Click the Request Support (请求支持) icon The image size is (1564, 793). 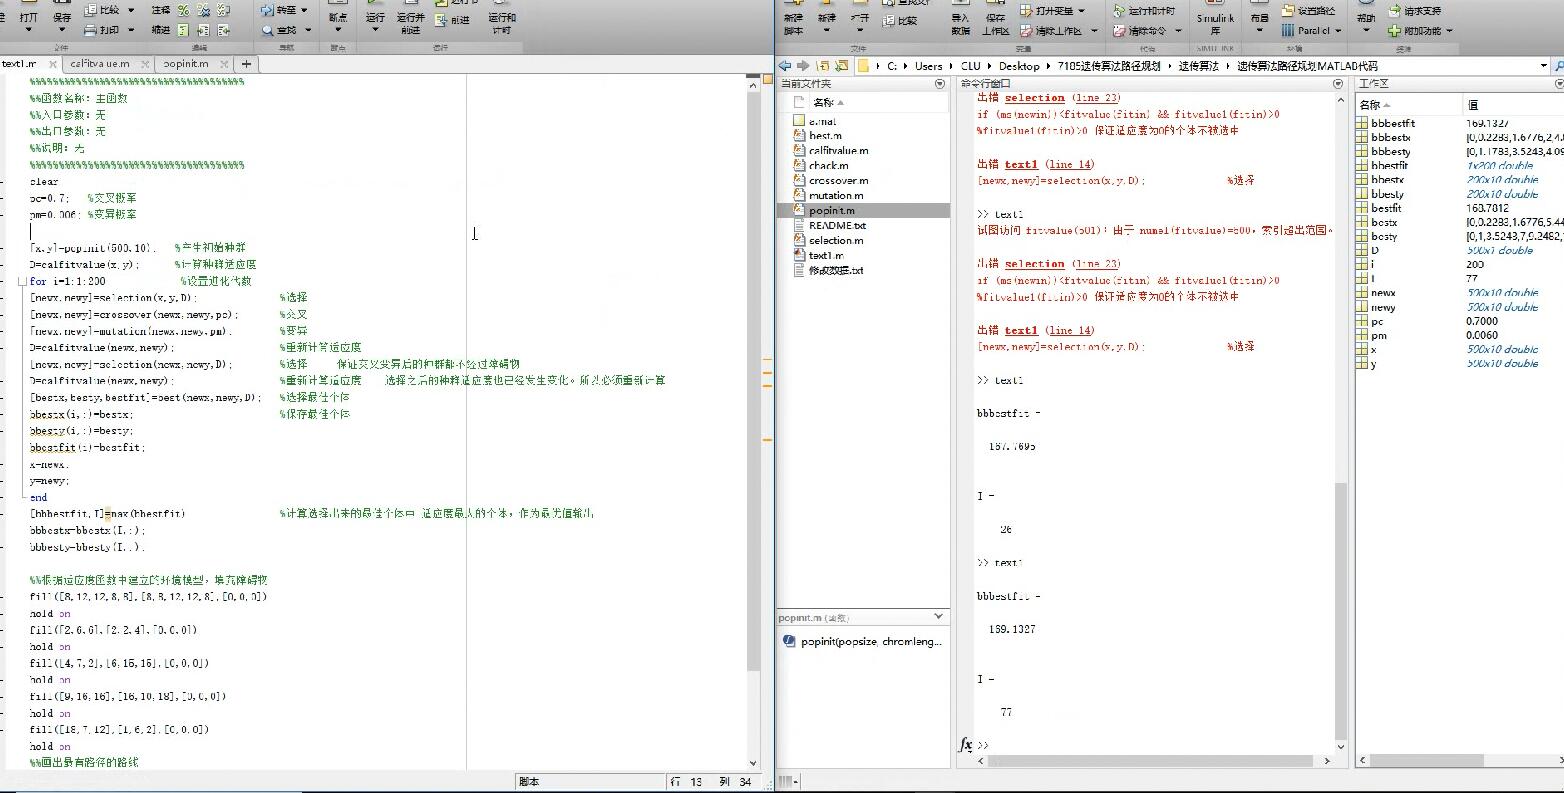pyautogui.click(x=1395, y=10)
